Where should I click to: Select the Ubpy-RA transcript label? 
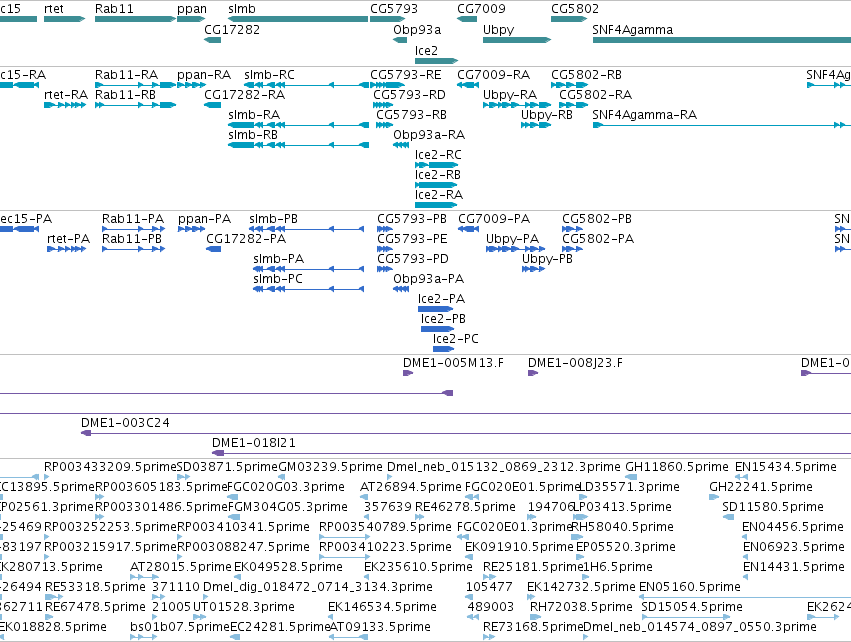510,94
